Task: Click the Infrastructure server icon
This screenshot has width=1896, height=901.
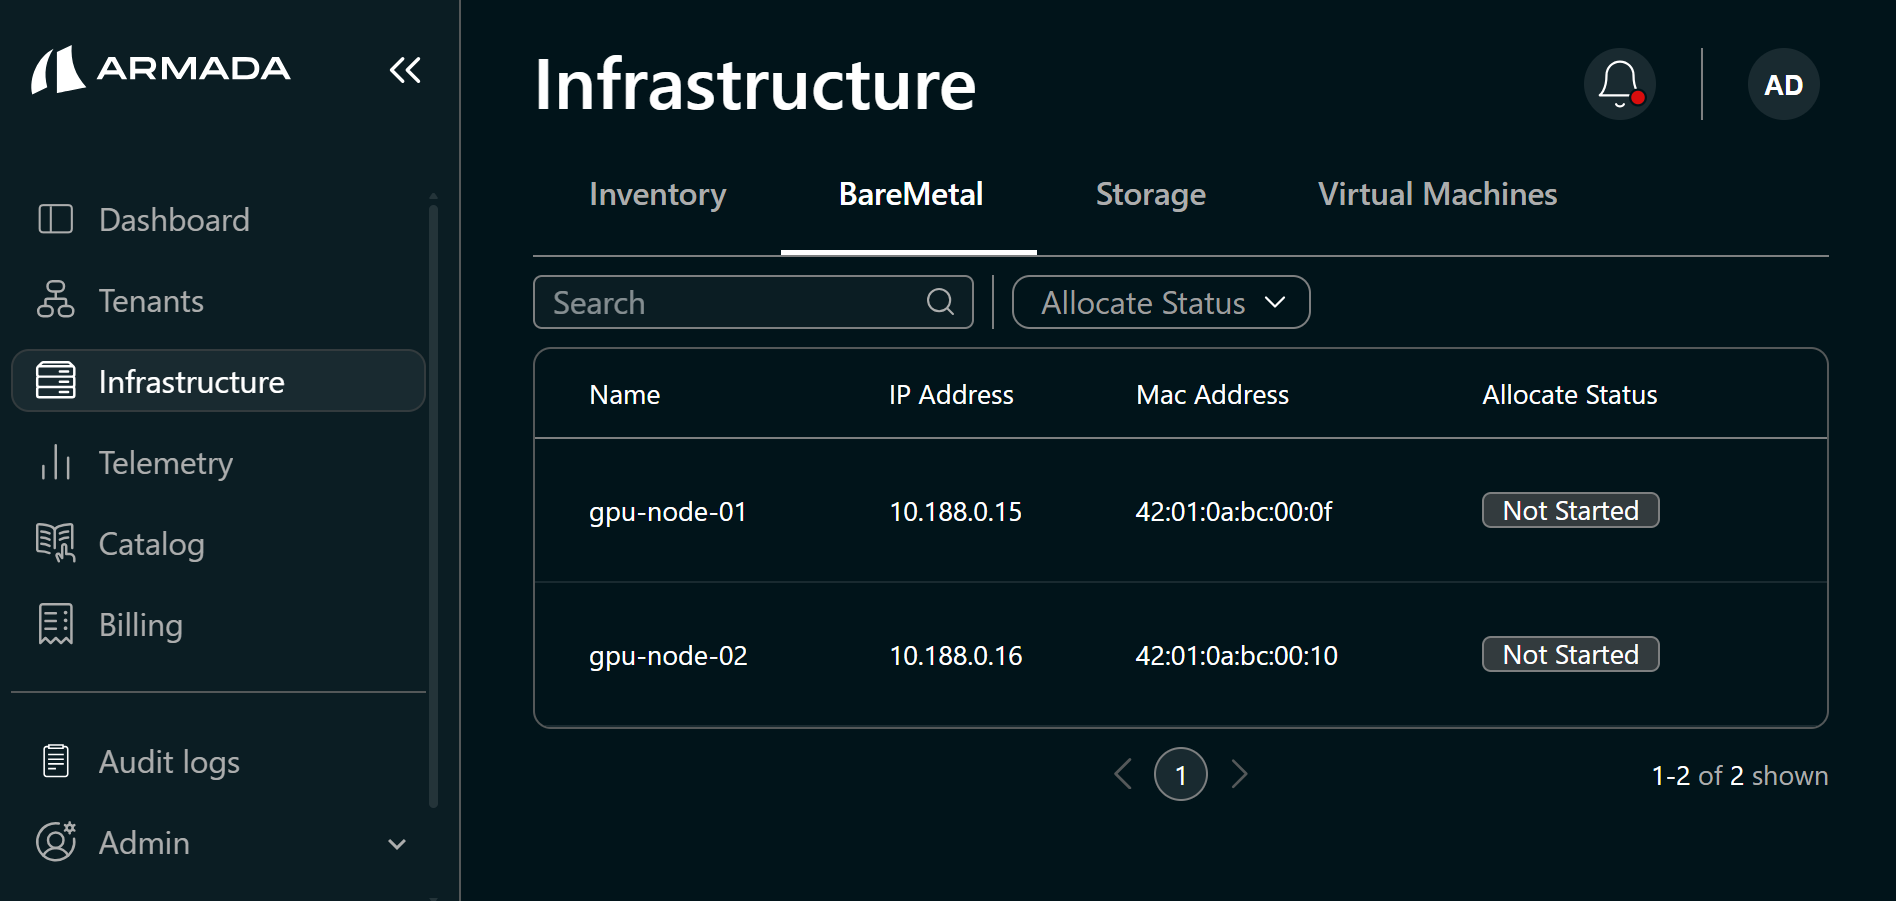Action: pos(56,381)
